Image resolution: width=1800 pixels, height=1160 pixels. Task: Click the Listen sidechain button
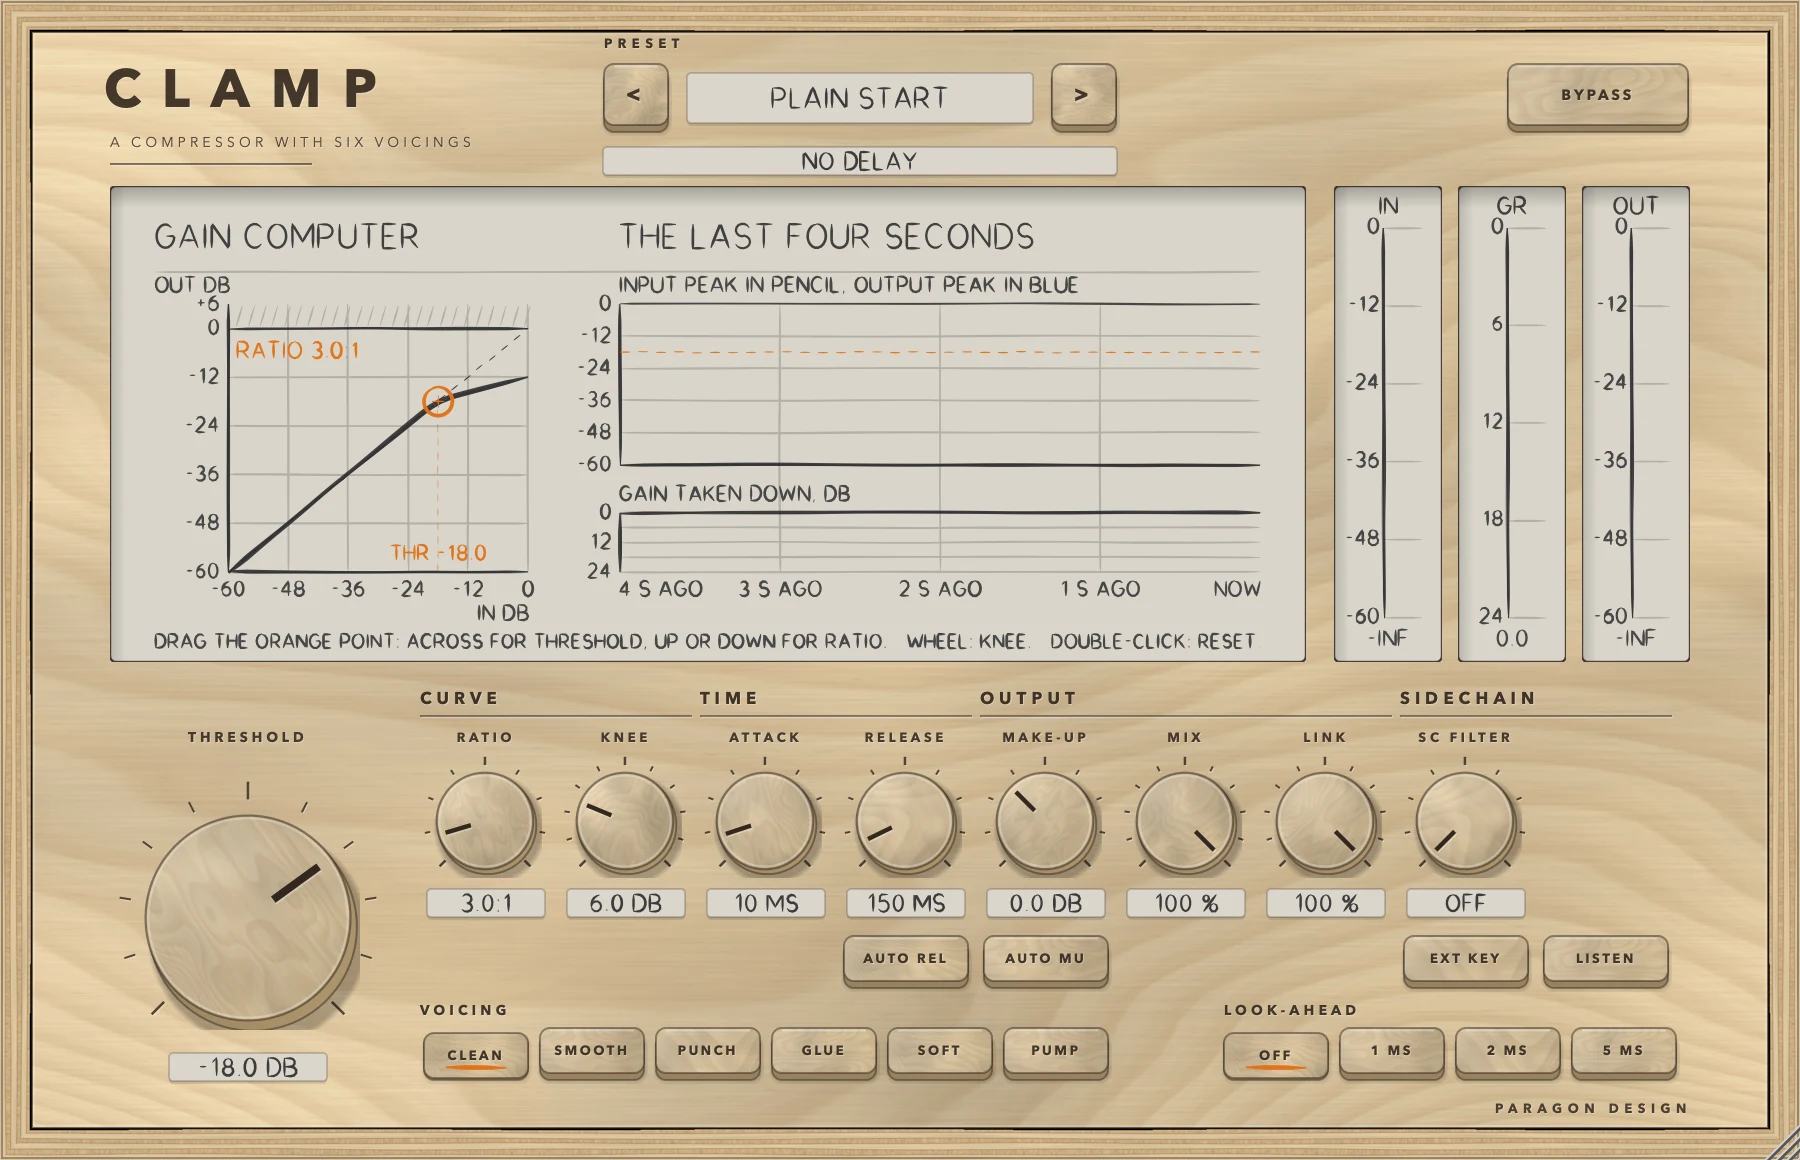[1605, 960]
